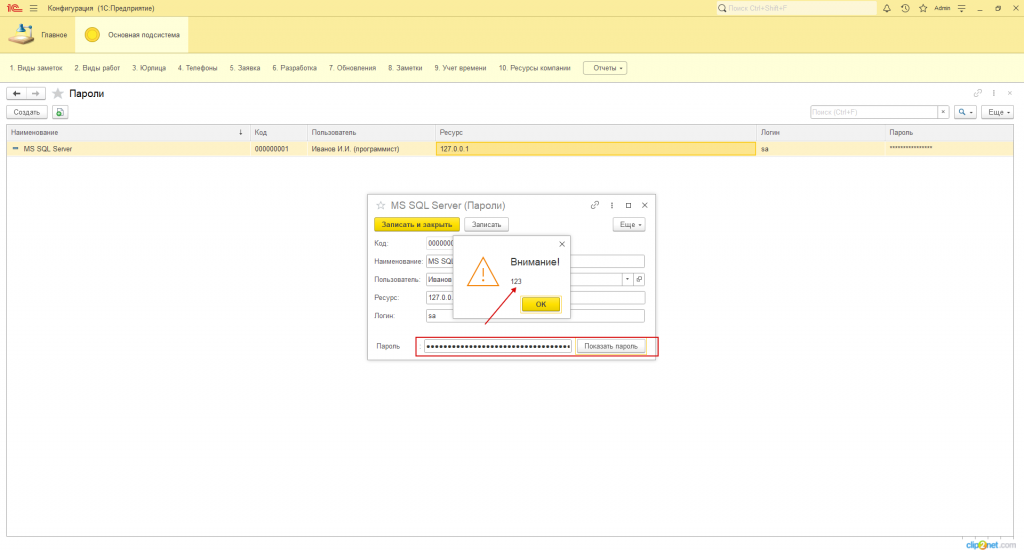Screen dimensions: 1024x551
Task: Open 5. Заявка
Action: click(245, 68)
